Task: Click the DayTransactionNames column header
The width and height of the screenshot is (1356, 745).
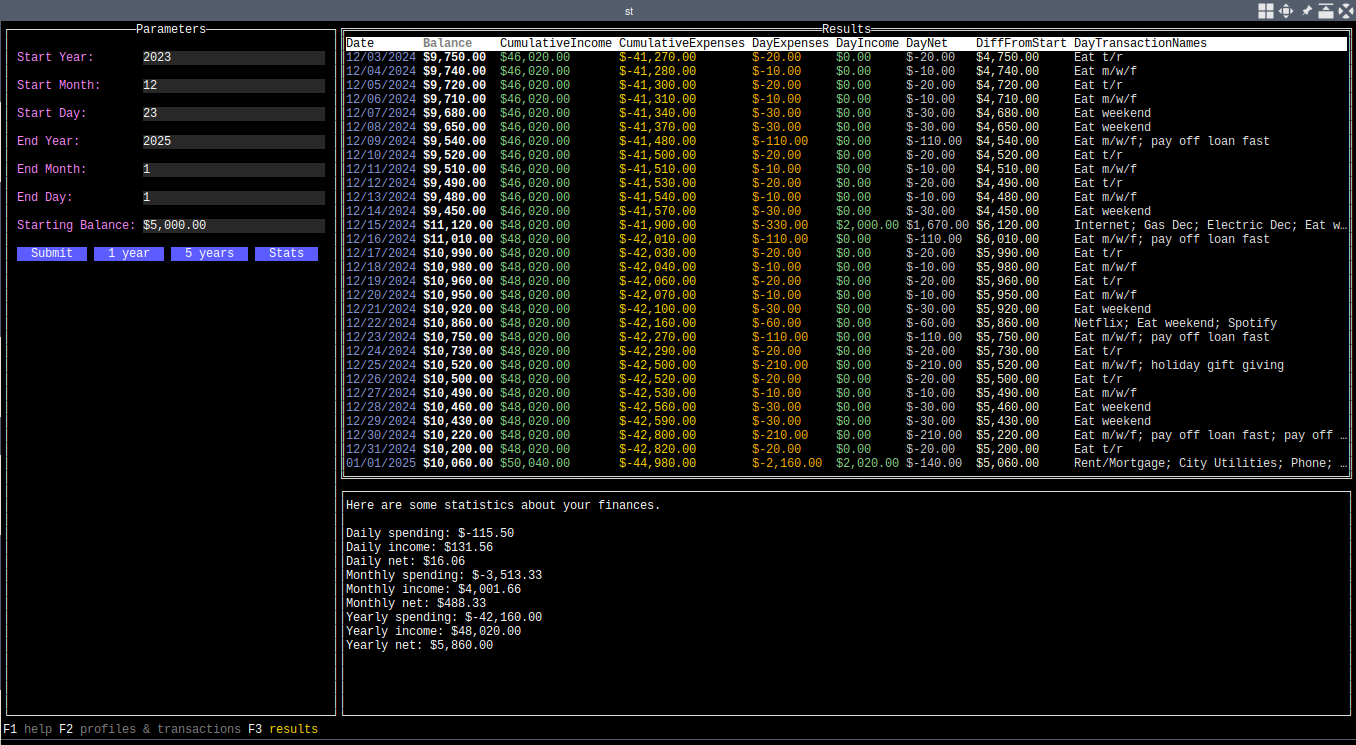Action: pos(1140,44)
